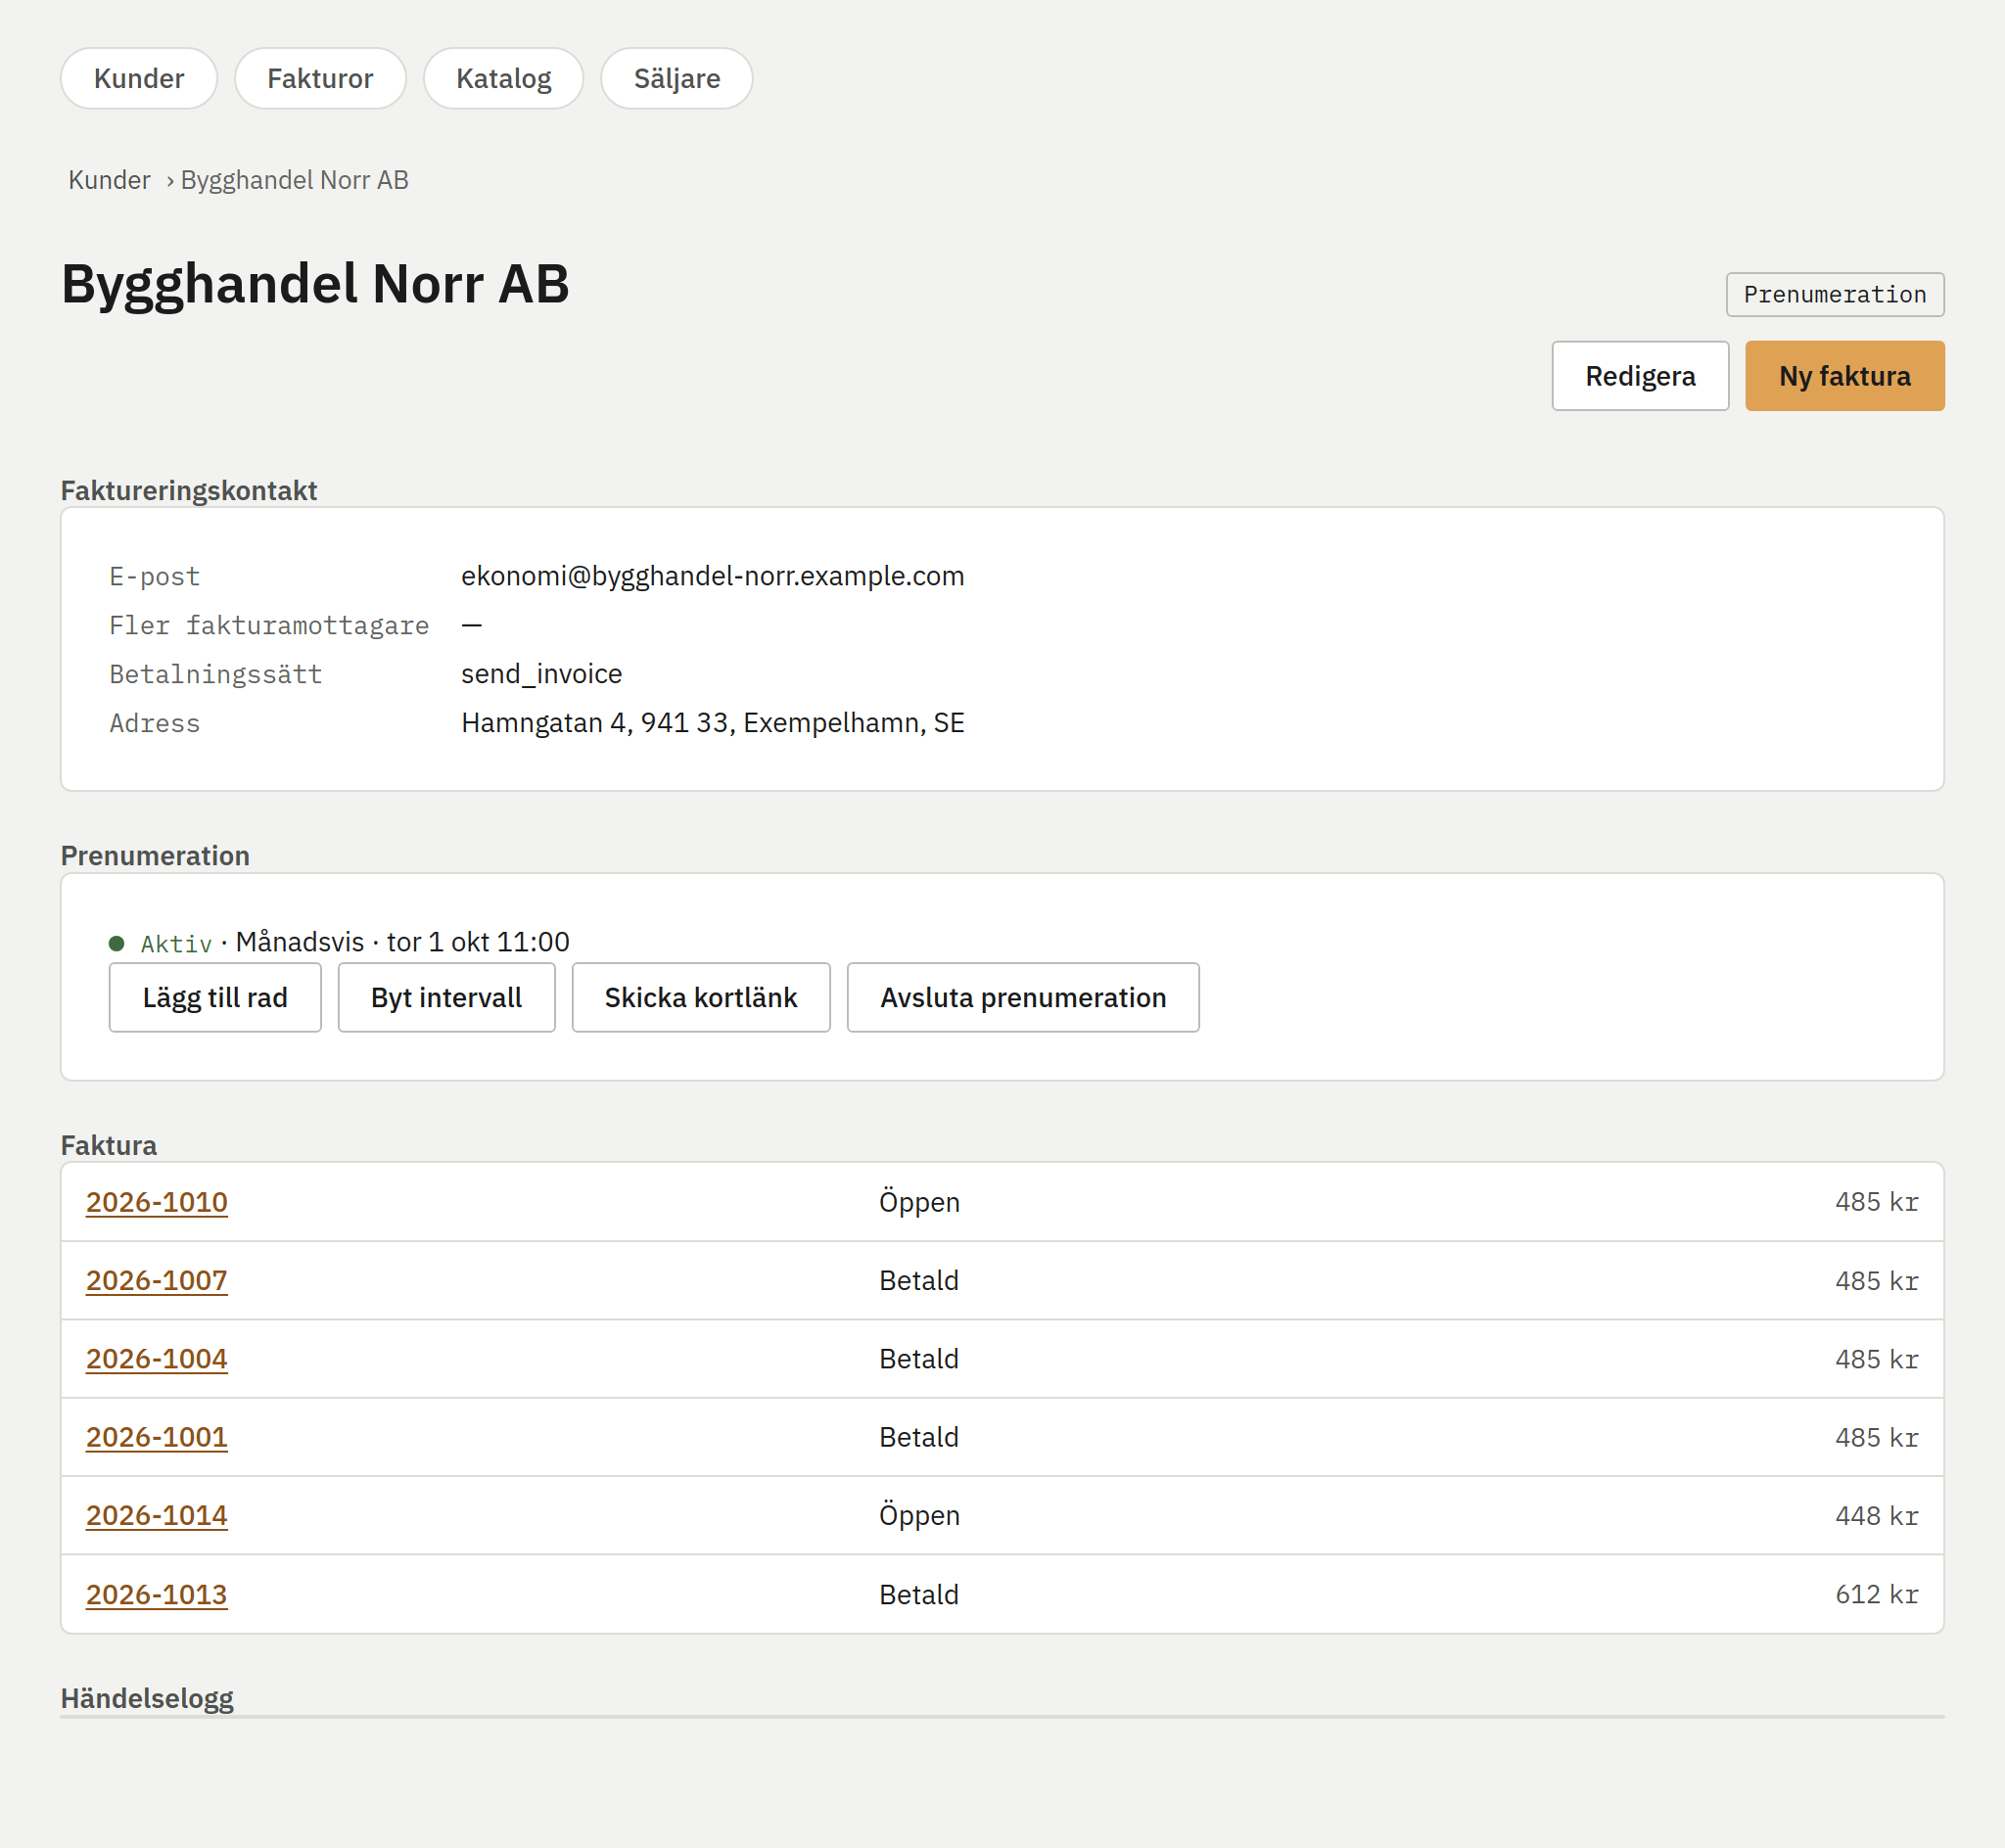The height and width of the screenshot is (1848, 2005).
Task: Click the Redigera button
Action: click(1640, 376)
